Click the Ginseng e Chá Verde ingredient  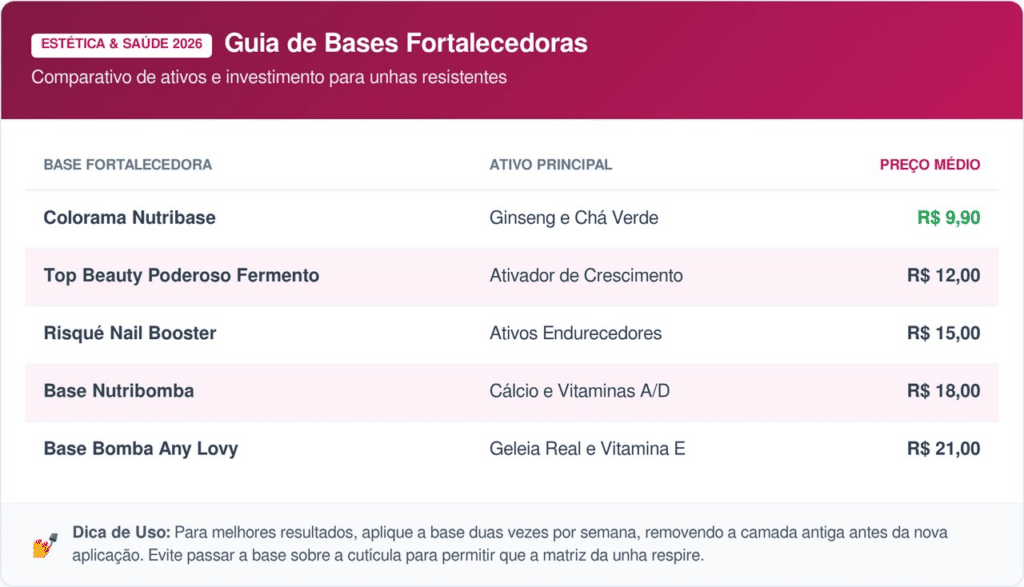[574, 217]
